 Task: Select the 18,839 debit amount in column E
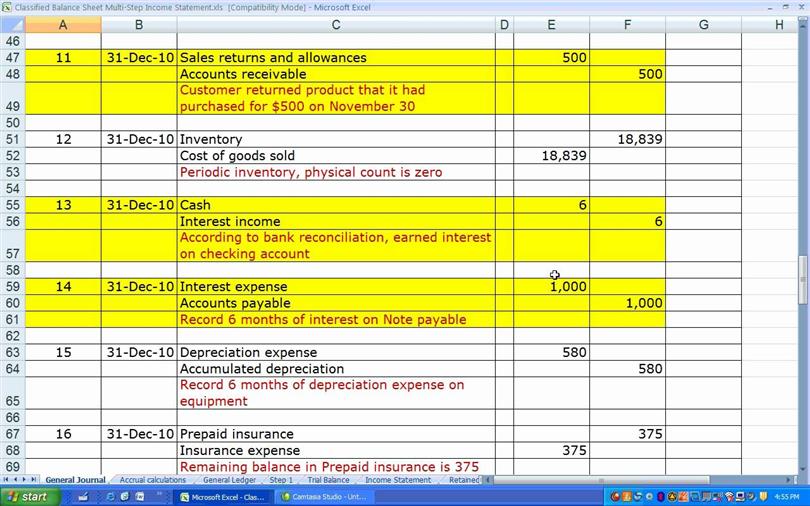click(551, 155)
